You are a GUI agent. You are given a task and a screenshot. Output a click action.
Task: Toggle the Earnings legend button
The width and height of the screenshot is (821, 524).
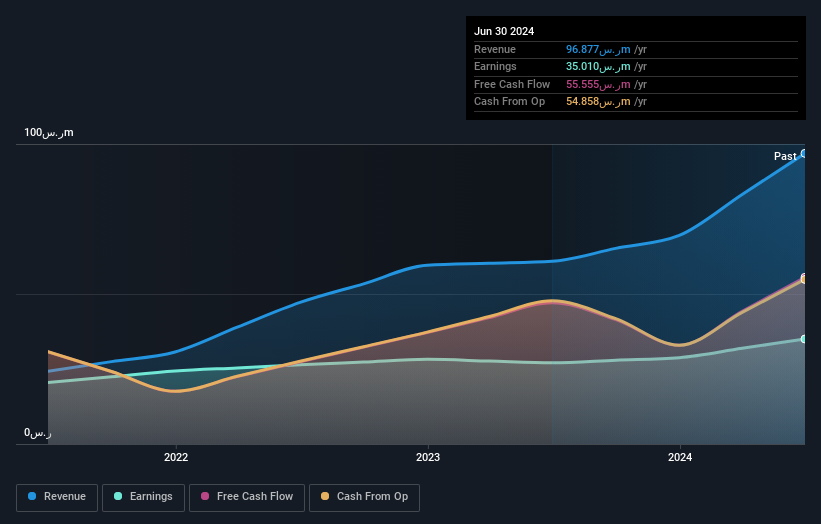point(143,497)
